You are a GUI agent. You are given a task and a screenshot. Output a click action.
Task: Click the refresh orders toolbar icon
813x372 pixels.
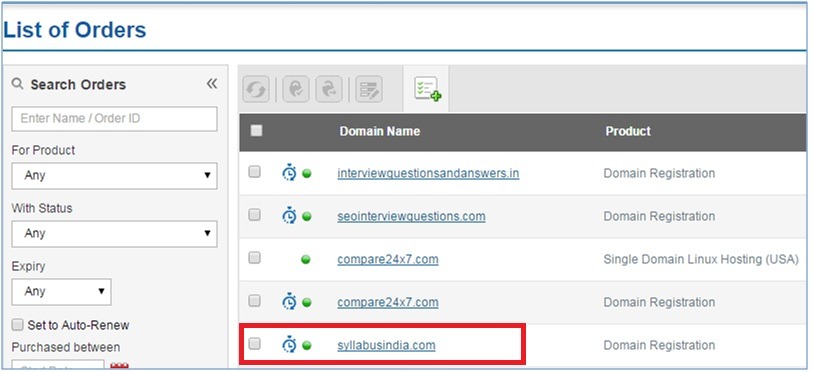coord(256,89)
